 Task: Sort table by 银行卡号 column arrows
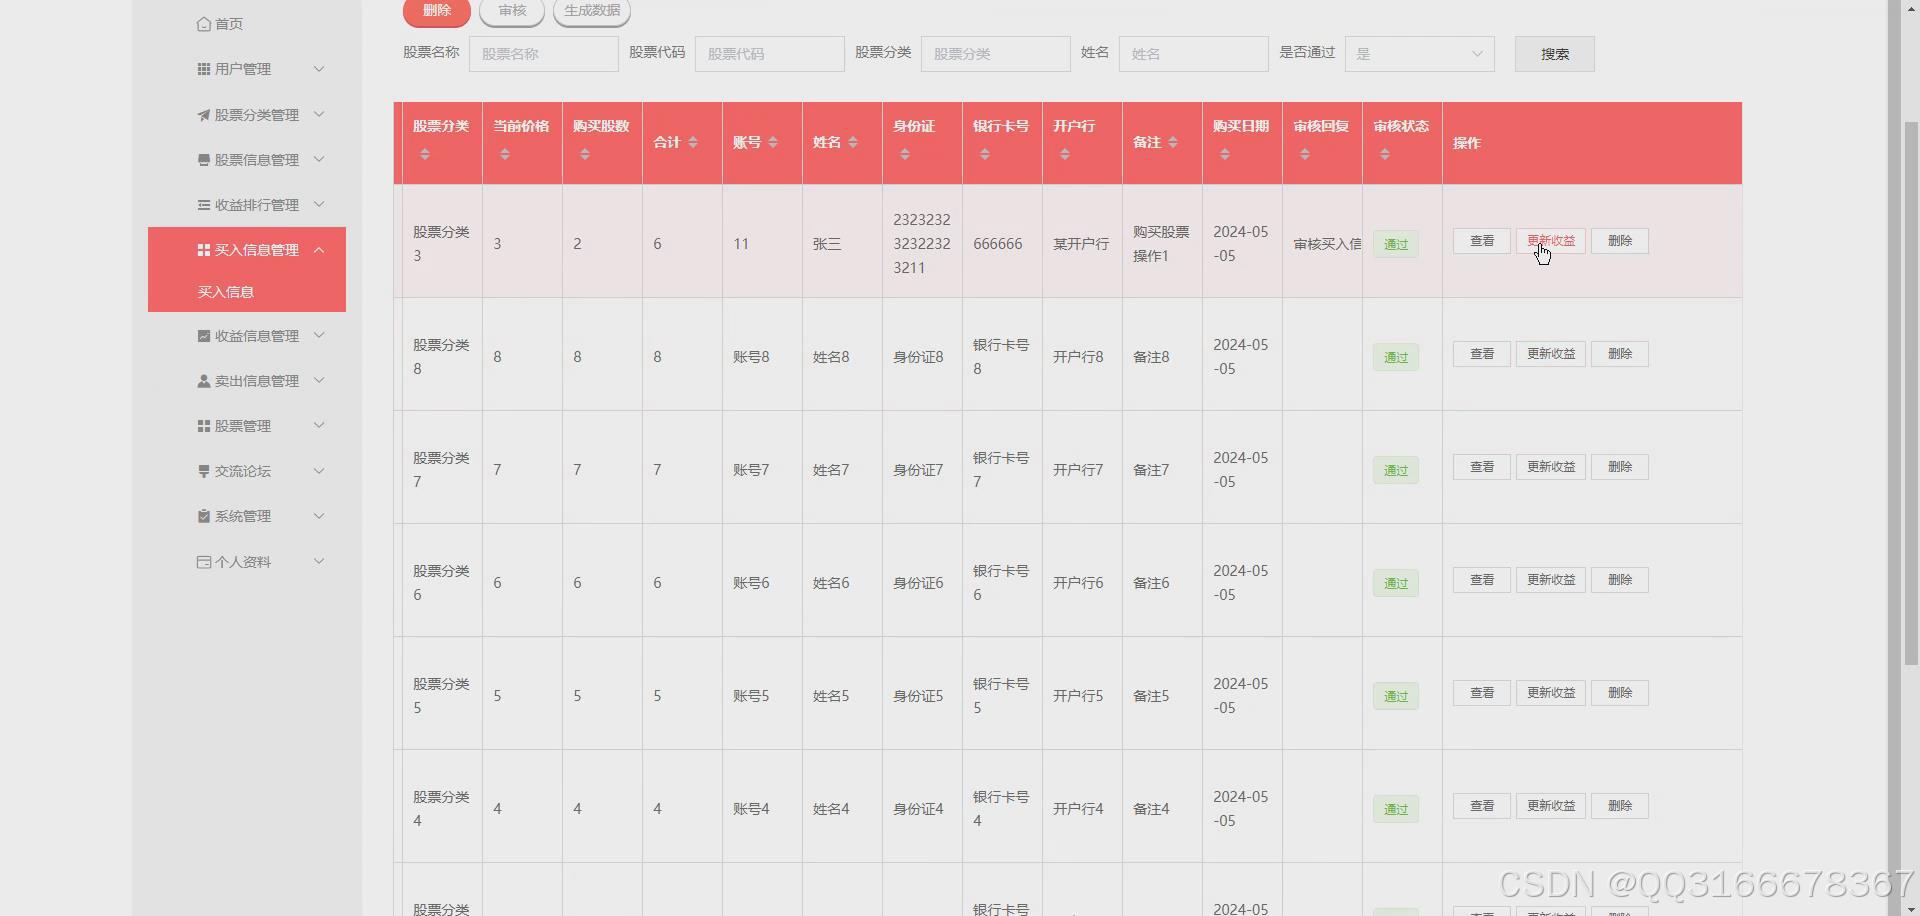pyautogui.click(x=985, y=154)
